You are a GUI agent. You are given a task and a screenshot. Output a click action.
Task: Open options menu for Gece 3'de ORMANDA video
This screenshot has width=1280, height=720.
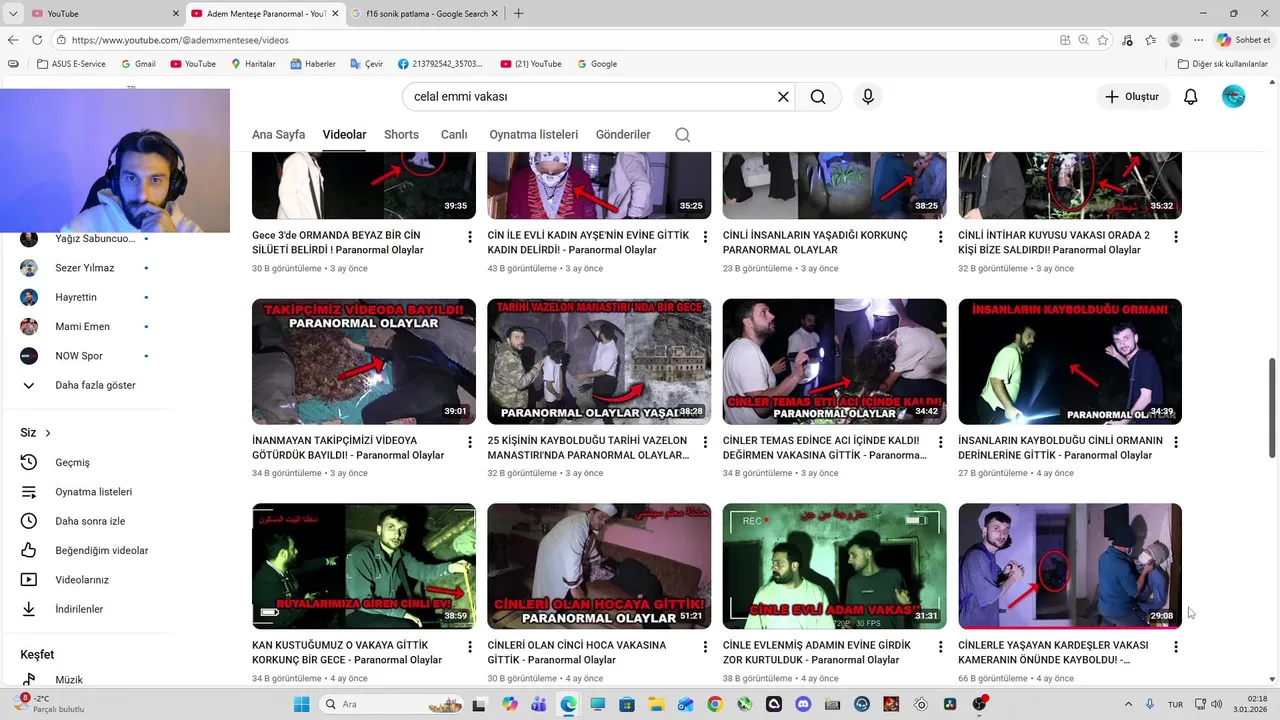pyautogui.click(x=470, y=237)
